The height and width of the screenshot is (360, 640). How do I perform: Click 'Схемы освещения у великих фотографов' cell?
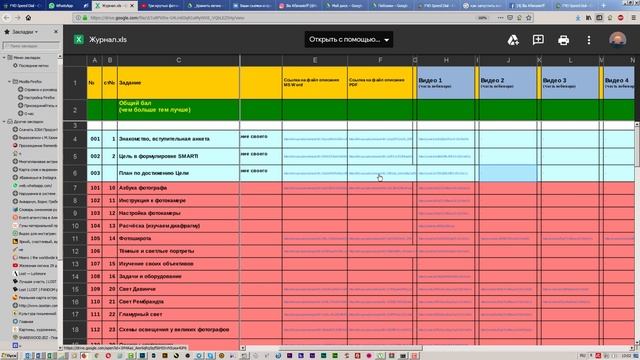178,329
